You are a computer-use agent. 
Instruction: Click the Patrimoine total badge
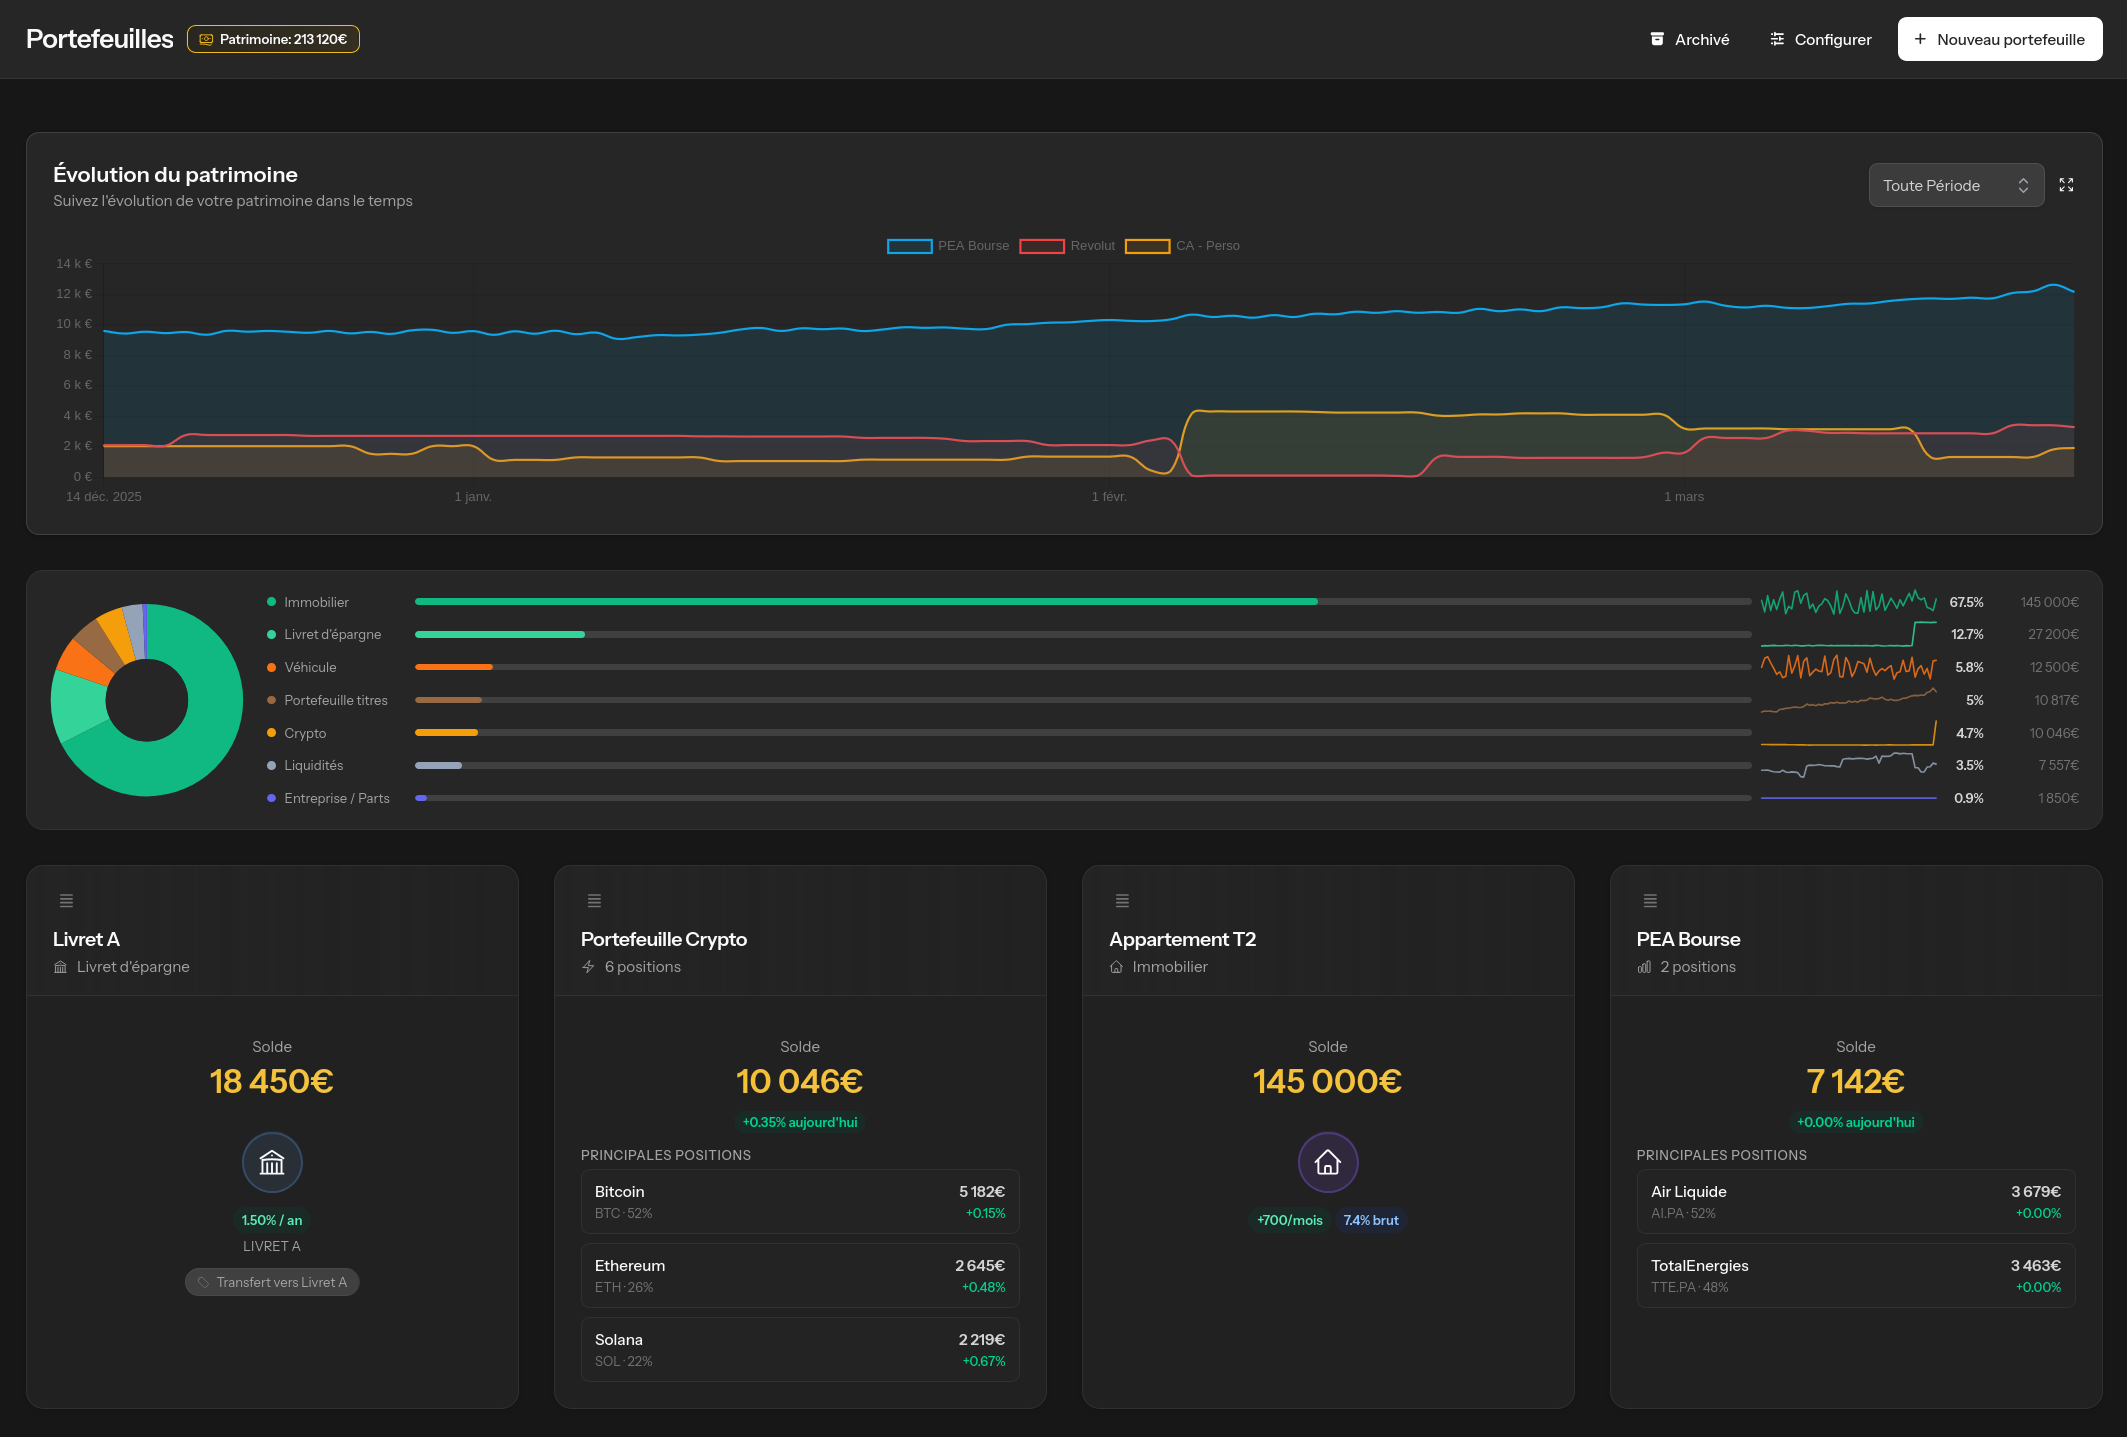coord(273,39)
